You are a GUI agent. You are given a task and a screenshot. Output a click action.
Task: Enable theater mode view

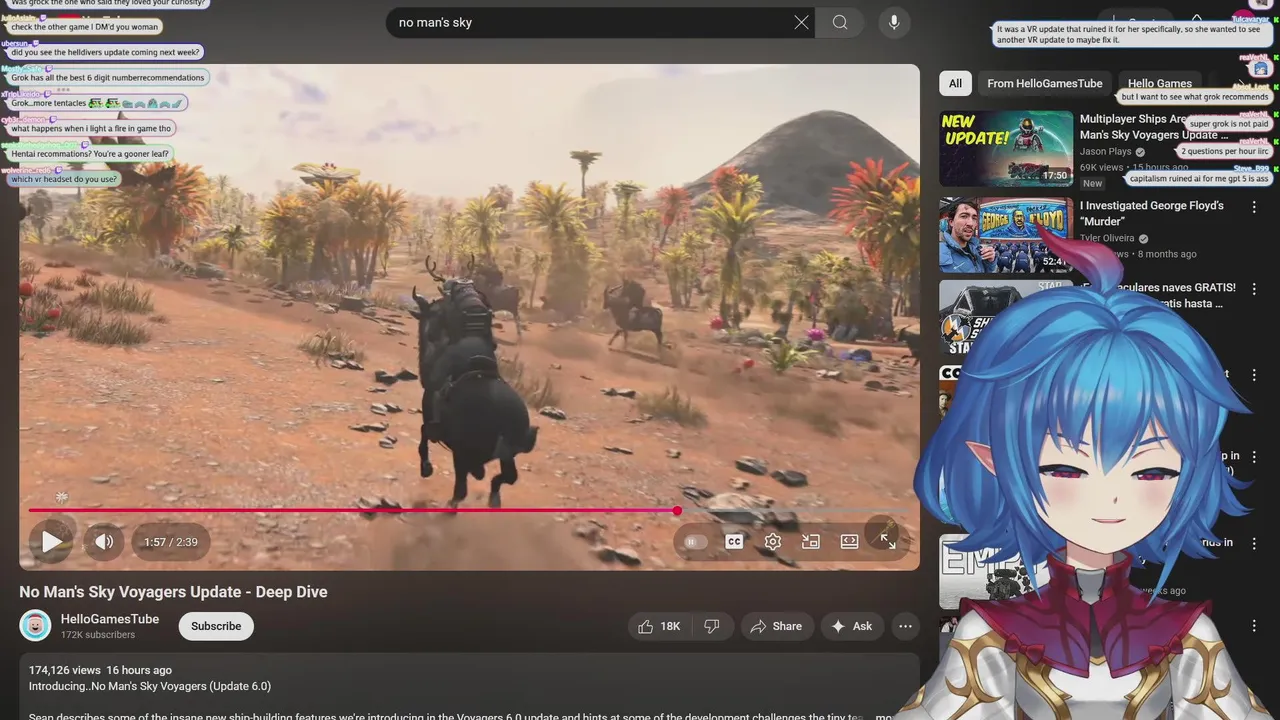849,542
